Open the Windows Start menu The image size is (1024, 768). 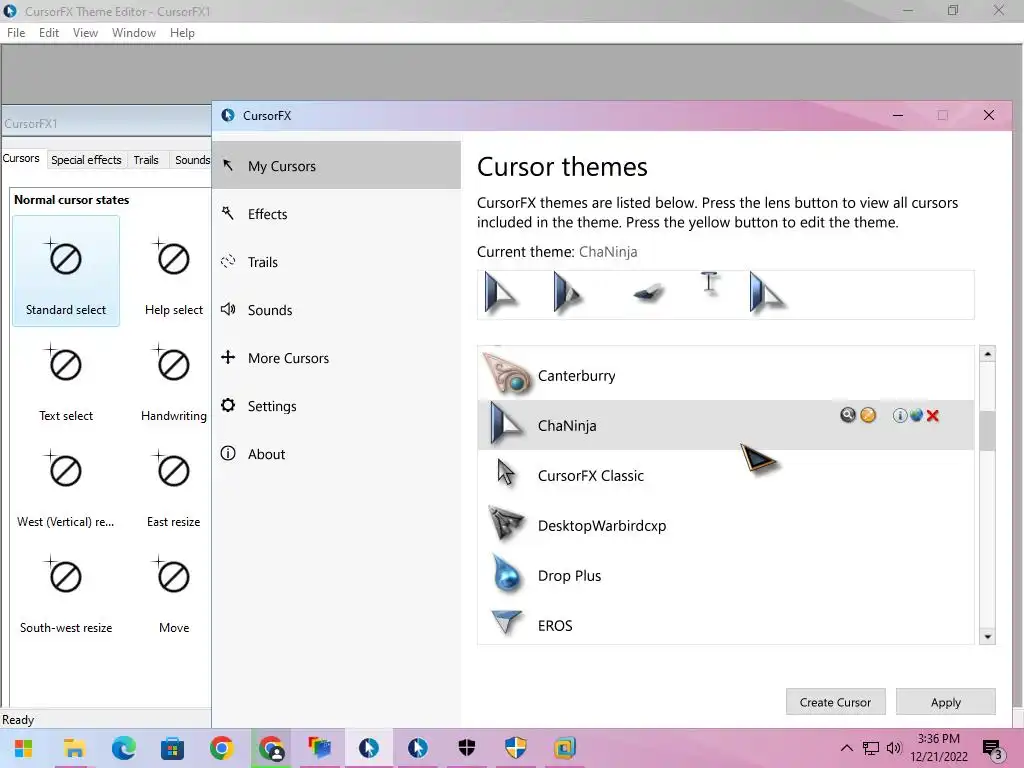click(24, 748)
